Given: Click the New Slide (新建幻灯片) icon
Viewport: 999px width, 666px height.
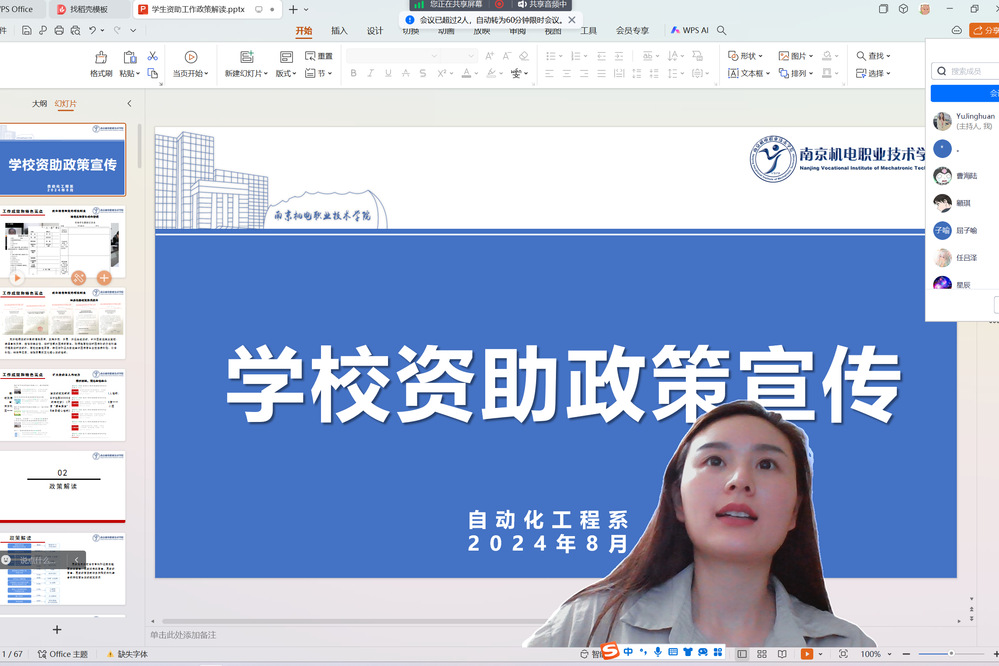Looking at the screenshot, I should (x=246, y=58).
